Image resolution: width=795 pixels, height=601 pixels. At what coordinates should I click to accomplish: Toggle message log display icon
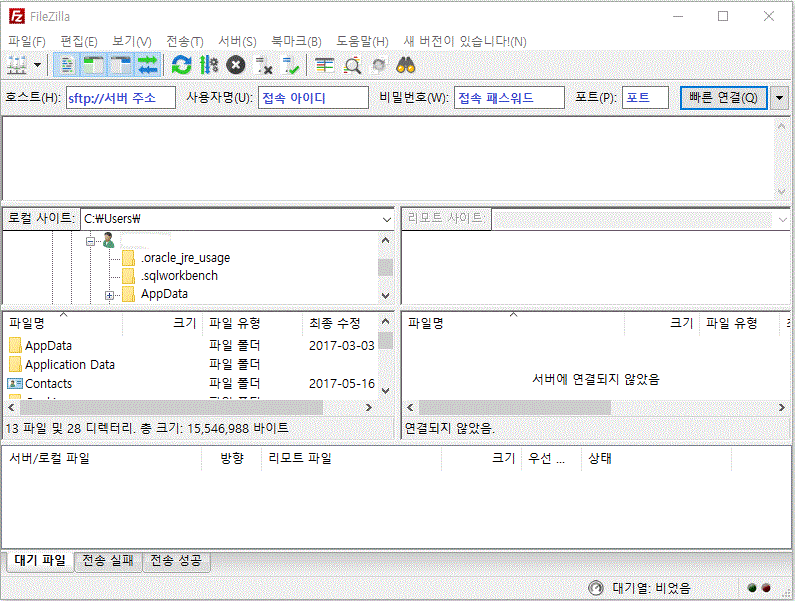[67, 66]
